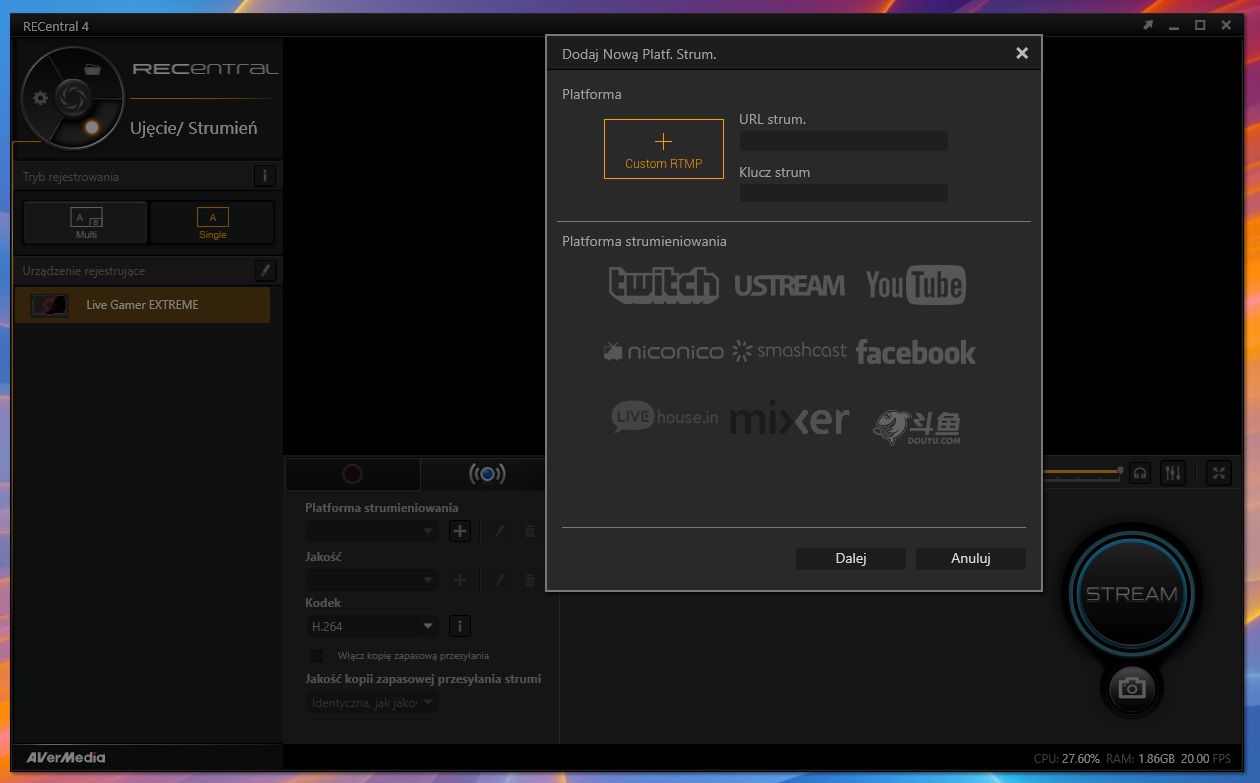This screenshot has height=783, width=1260.
Task: Focus the URL strum. input field
Action: click(x=843, y=141)
